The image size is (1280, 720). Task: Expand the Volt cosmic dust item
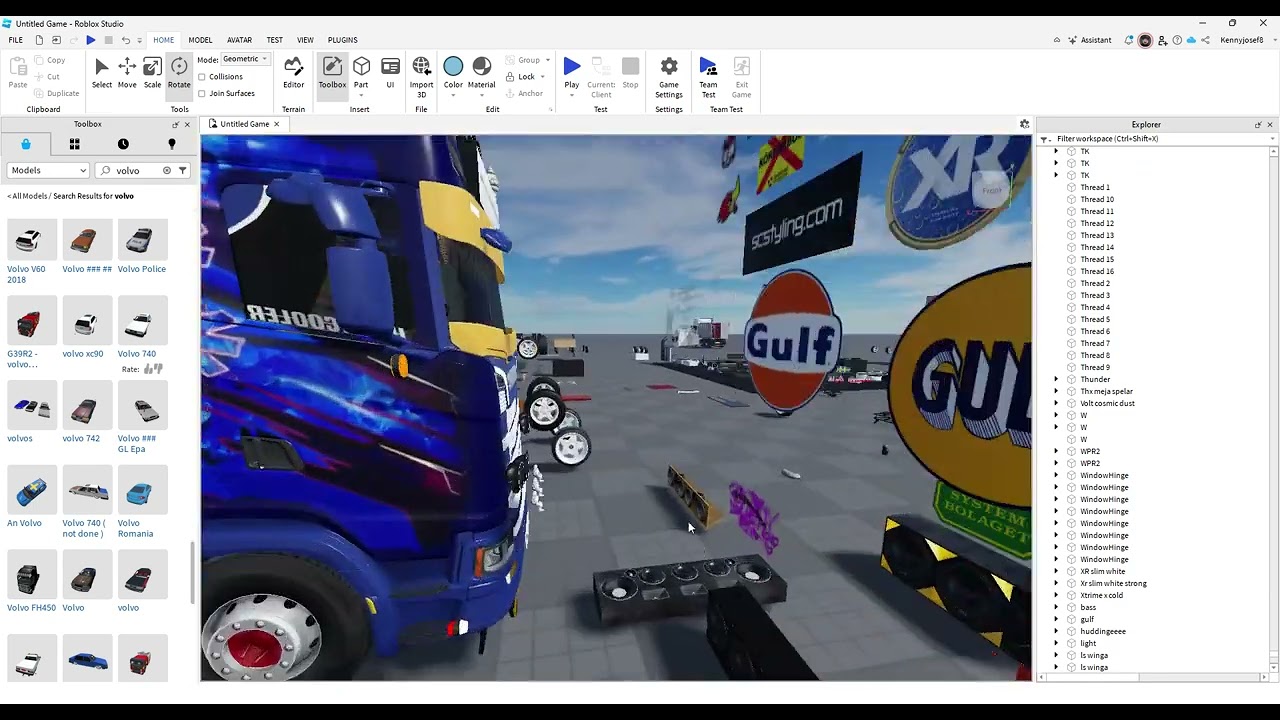[1057, 404]
